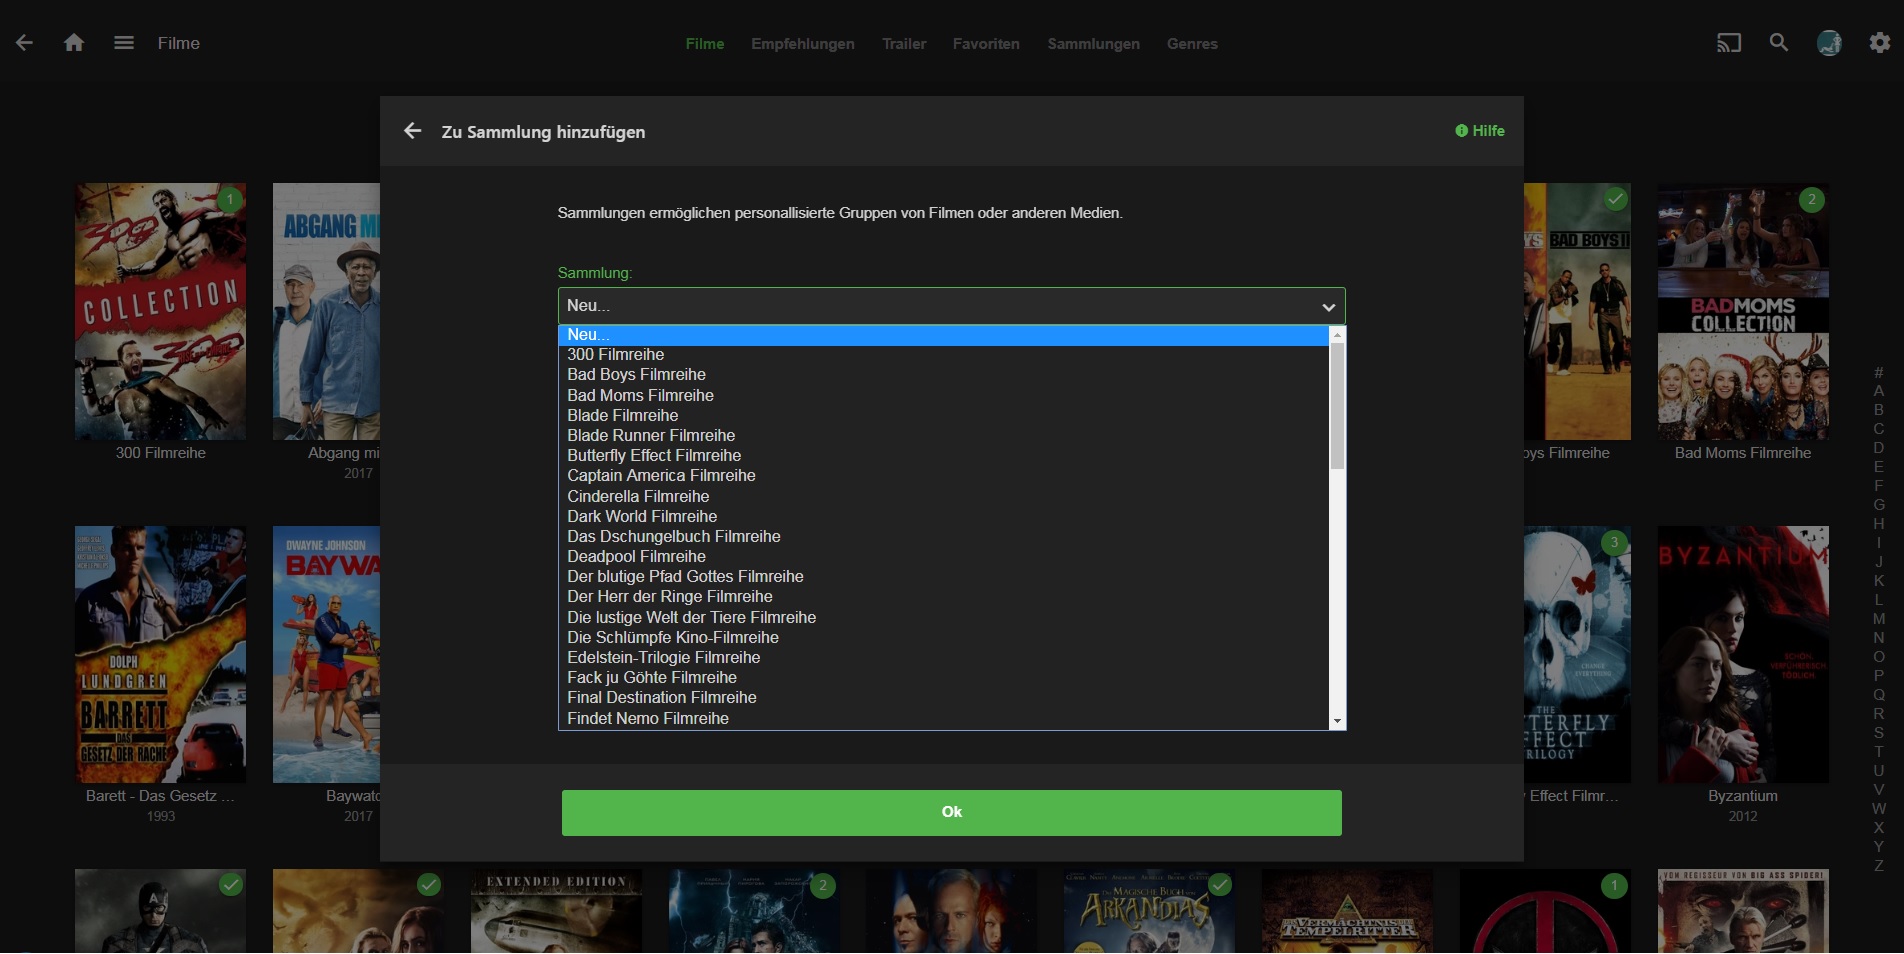This screenshot has width=1904, height=954.
Task: Open the Barett Das Gesetz poster
Action: click(160, 654)
